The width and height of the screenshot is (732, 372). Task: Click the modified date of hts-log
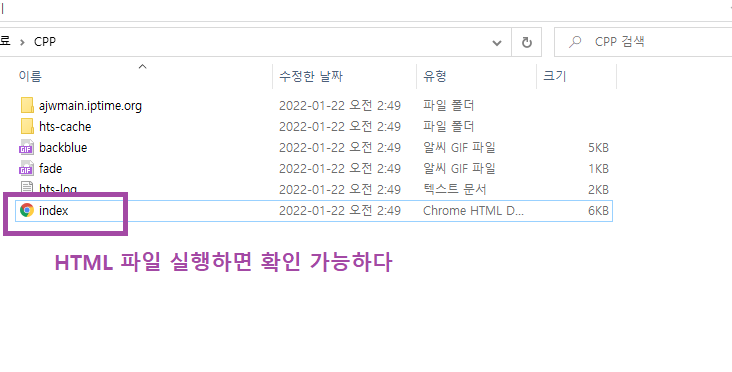pos(340,190)
